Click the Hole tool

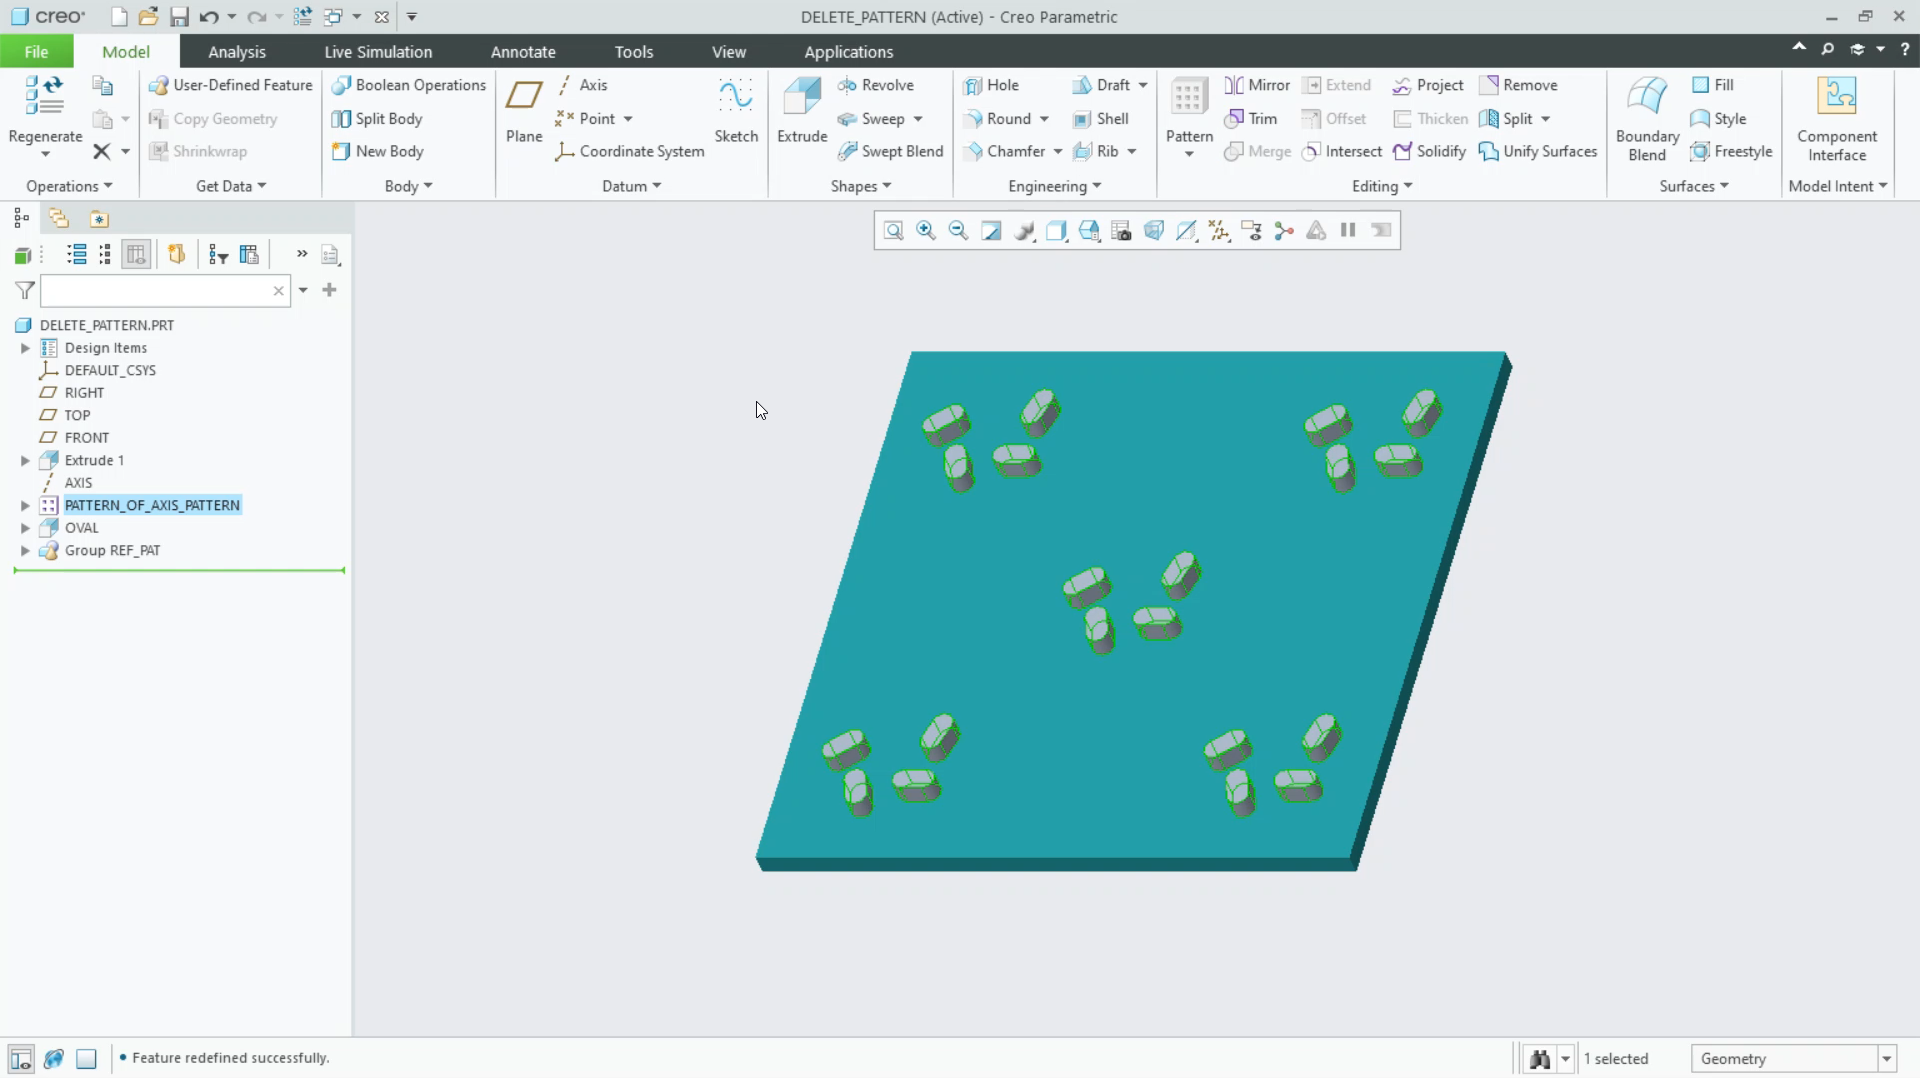click(x=991, y=85)
